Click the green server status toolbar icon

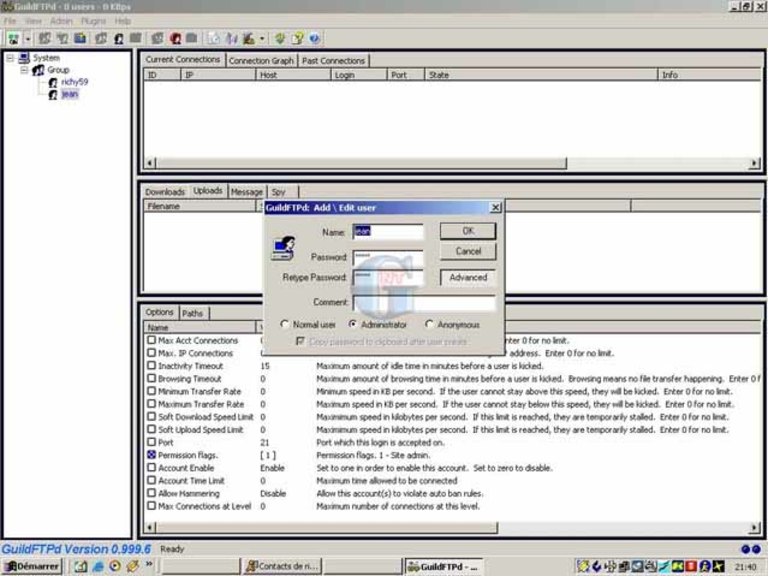[13, 38]
